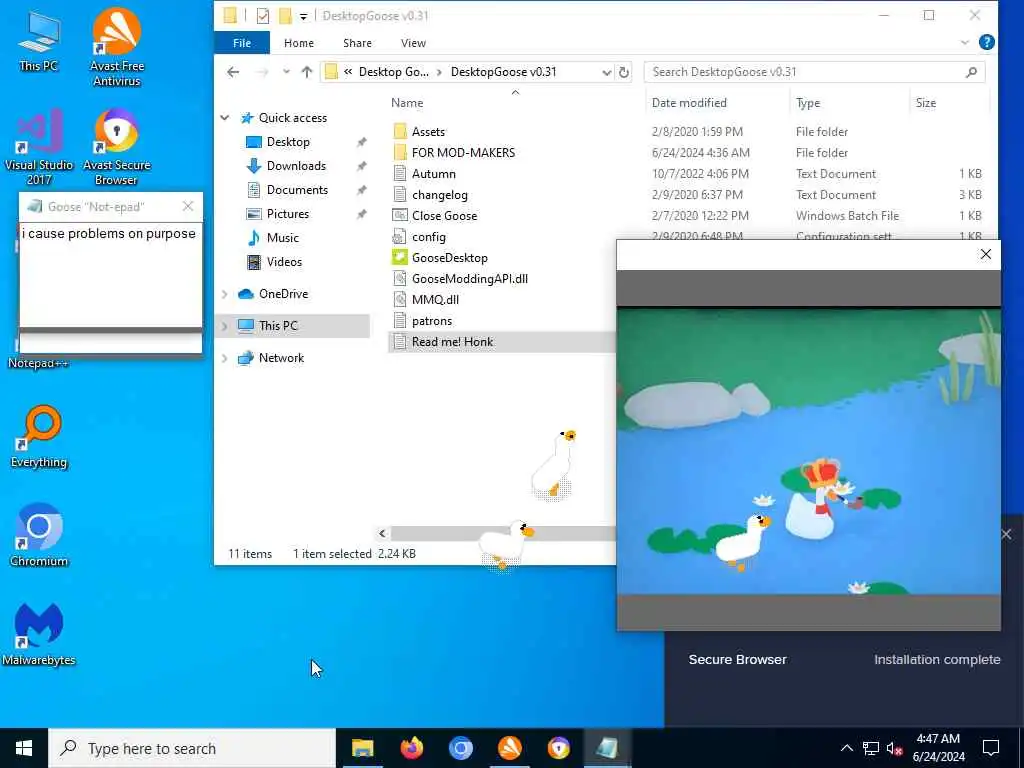Expand the OneDrive tree node
Image resolution: width=1024 pixels, height=768 pixels.
point(225,294)
